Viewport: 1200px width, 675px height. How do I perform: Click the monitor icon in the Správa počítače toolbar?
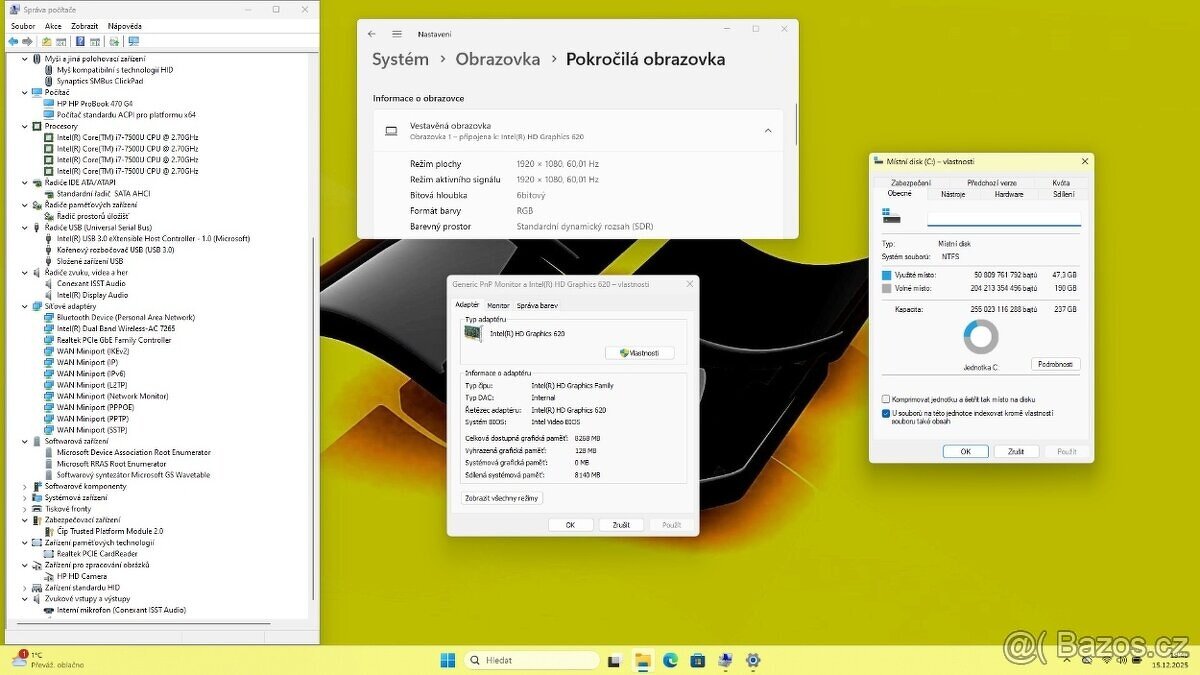point(133,42)
